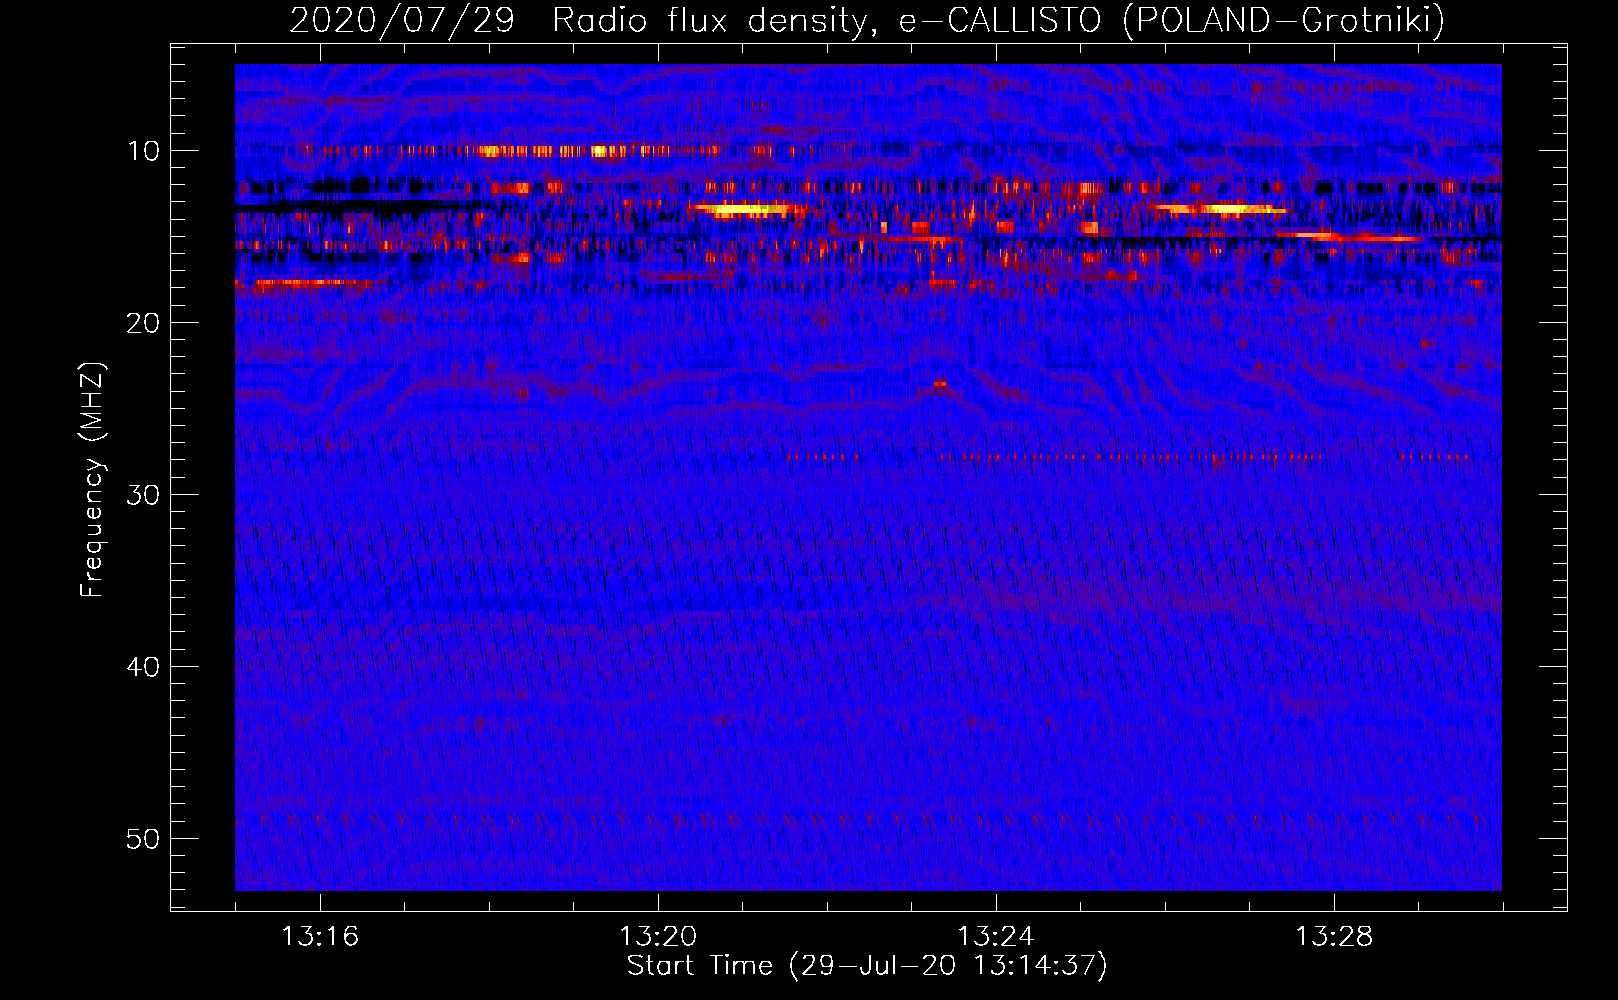Image resolution: width=1618 pixels, height=1000 pixels.
Task: Click the 13:28 time tick label
Action: 1334,937
